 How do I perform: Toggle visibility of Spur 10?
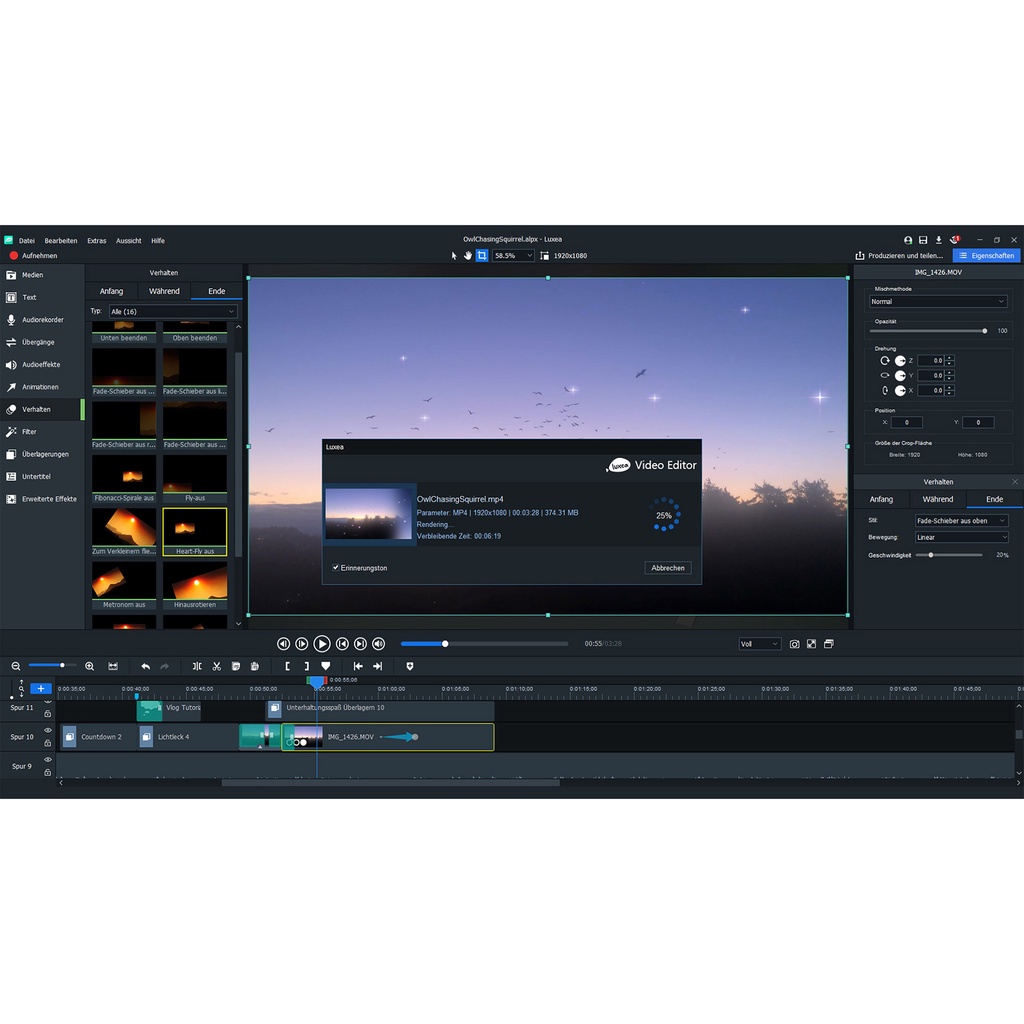click(48, 730)
